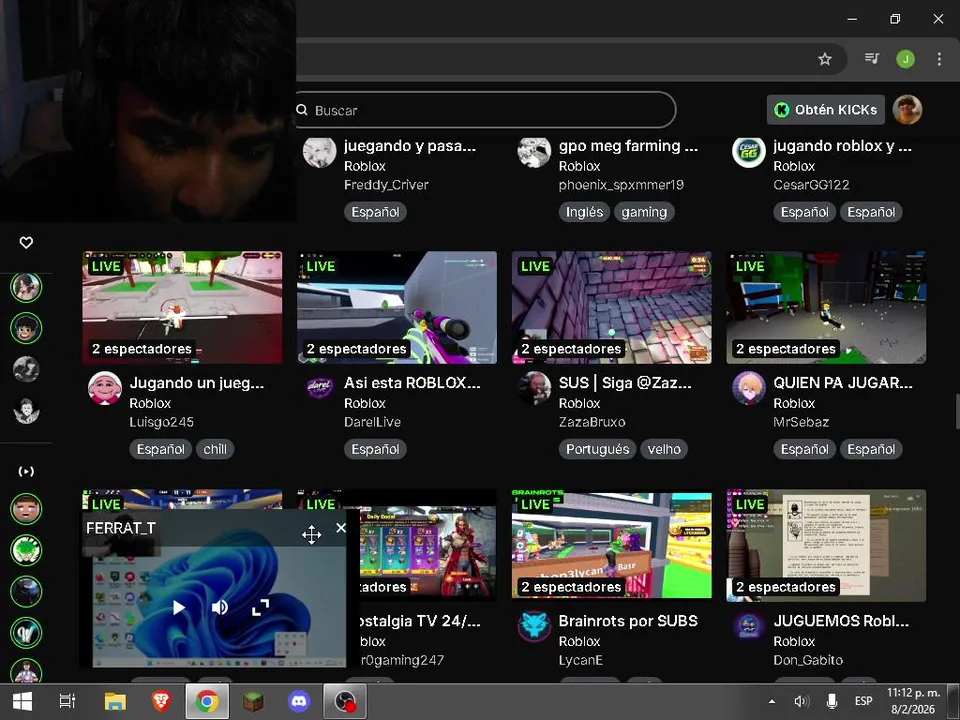Click the microphone tray icon
Image resolution: width=960 pixels, height=720 pixels.
click(832, 702)
